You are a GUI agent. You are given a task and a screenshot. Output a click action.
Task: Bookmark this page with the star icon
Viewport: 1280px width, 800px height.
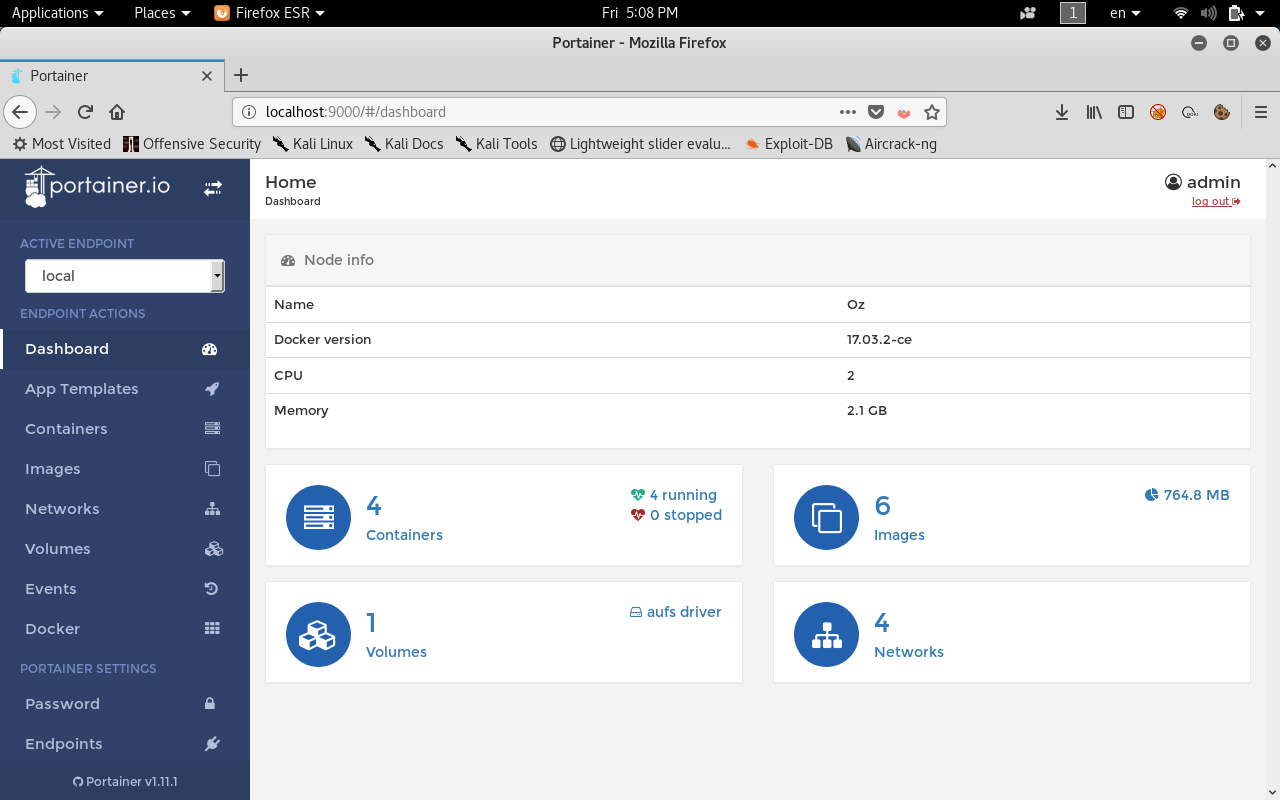click(932, 112)
